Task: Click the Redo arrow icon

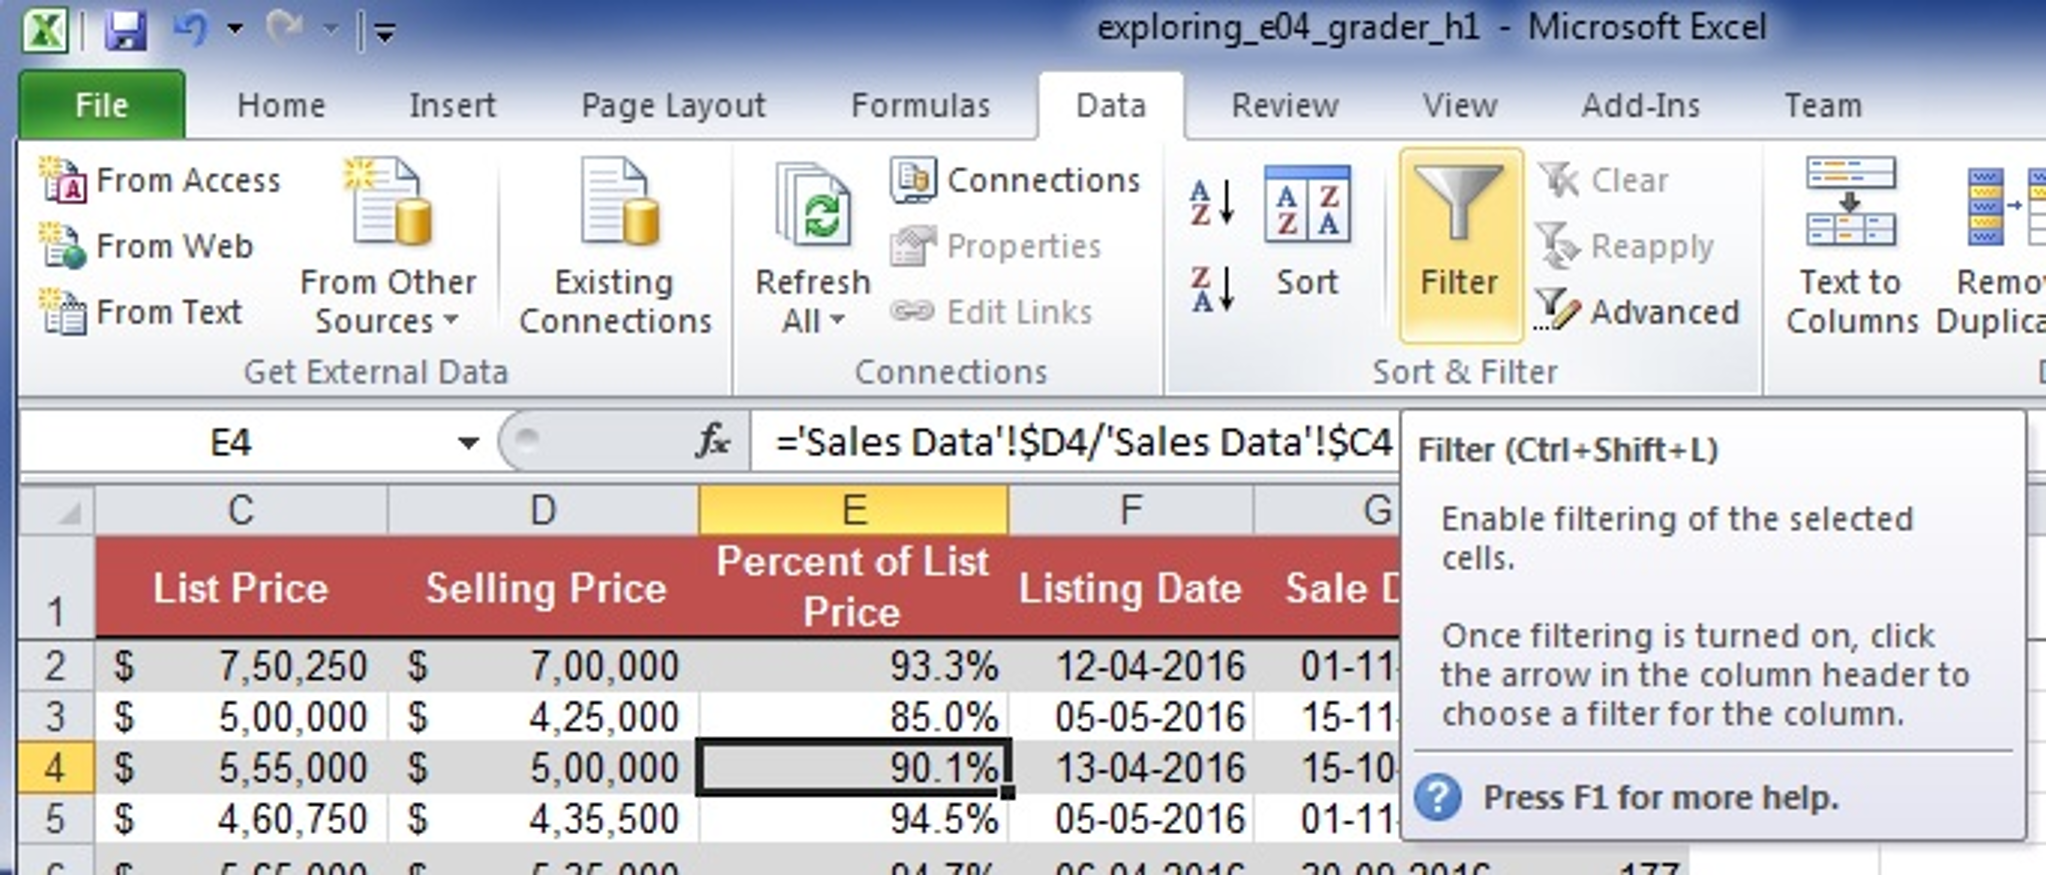Action: click(284, 28)
